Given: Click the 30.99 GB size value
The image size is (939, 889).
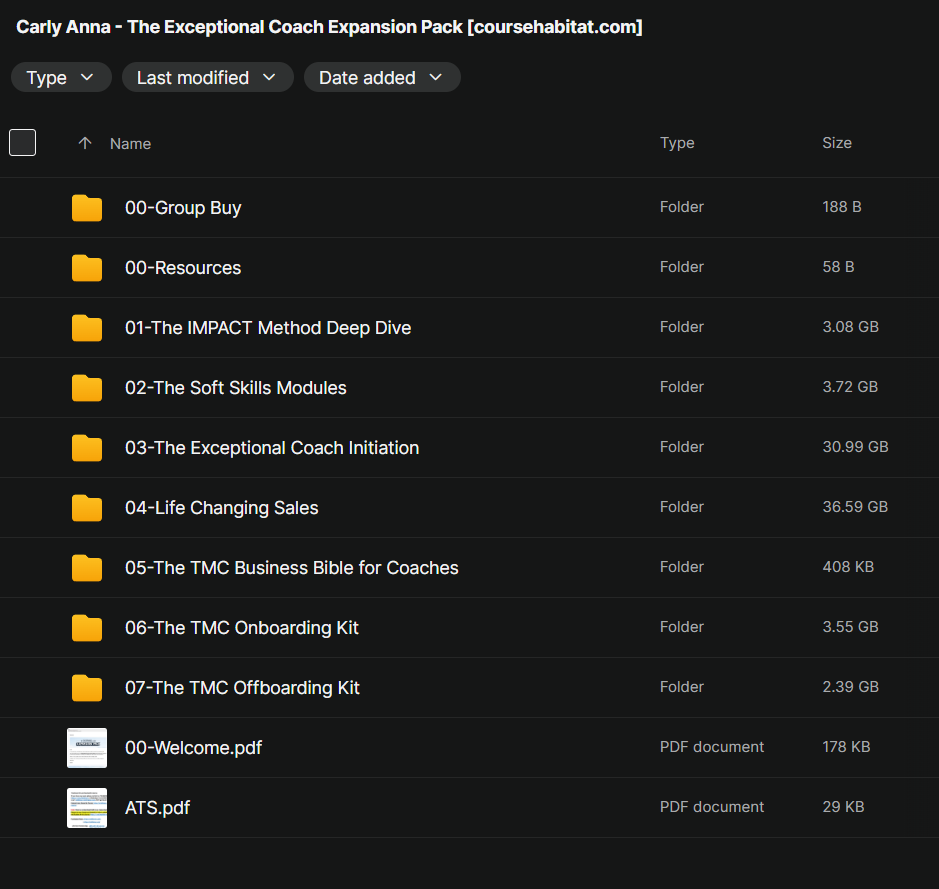Looking at the screenshot, I should pos(855,447).
